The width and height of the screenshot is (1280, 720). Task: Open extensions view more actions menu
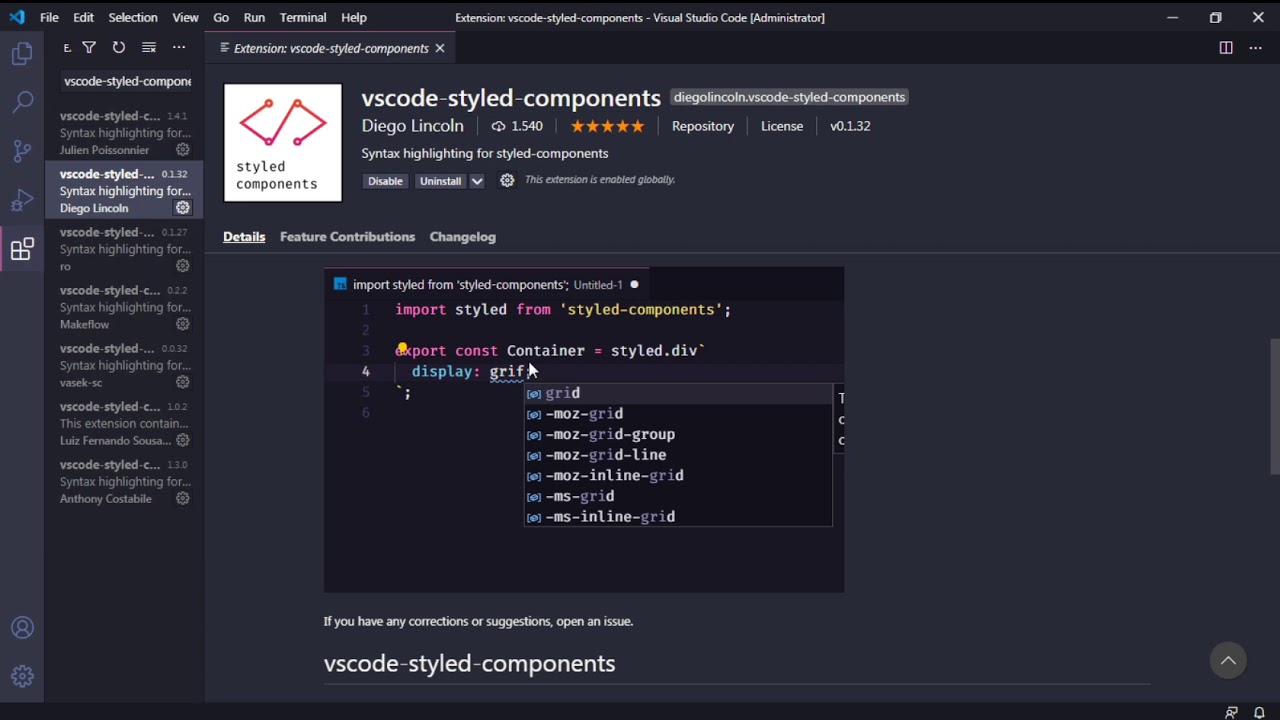(x=179, y=47)
